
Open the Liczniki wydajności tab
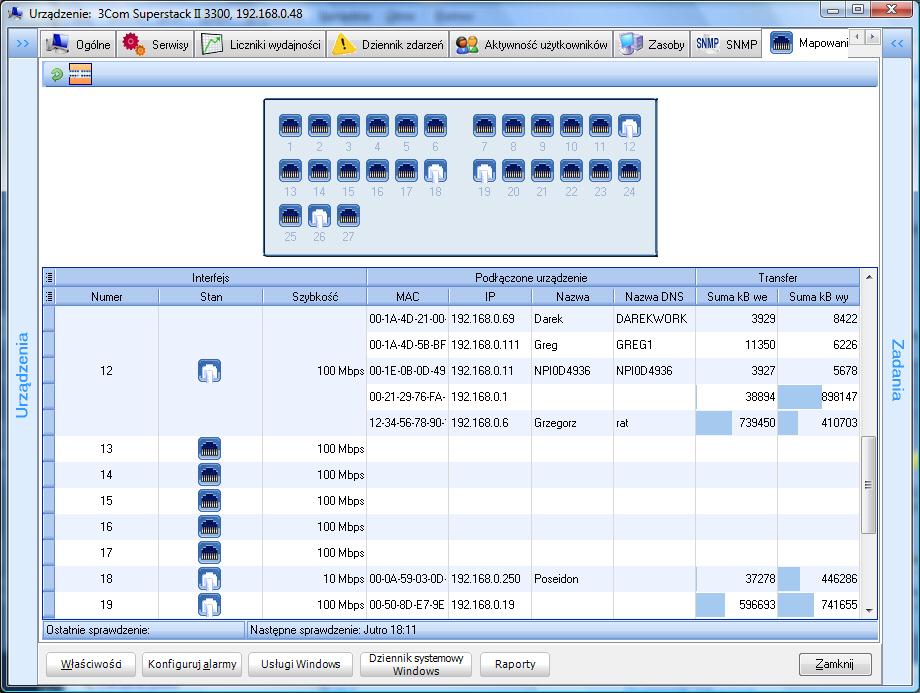261,44
